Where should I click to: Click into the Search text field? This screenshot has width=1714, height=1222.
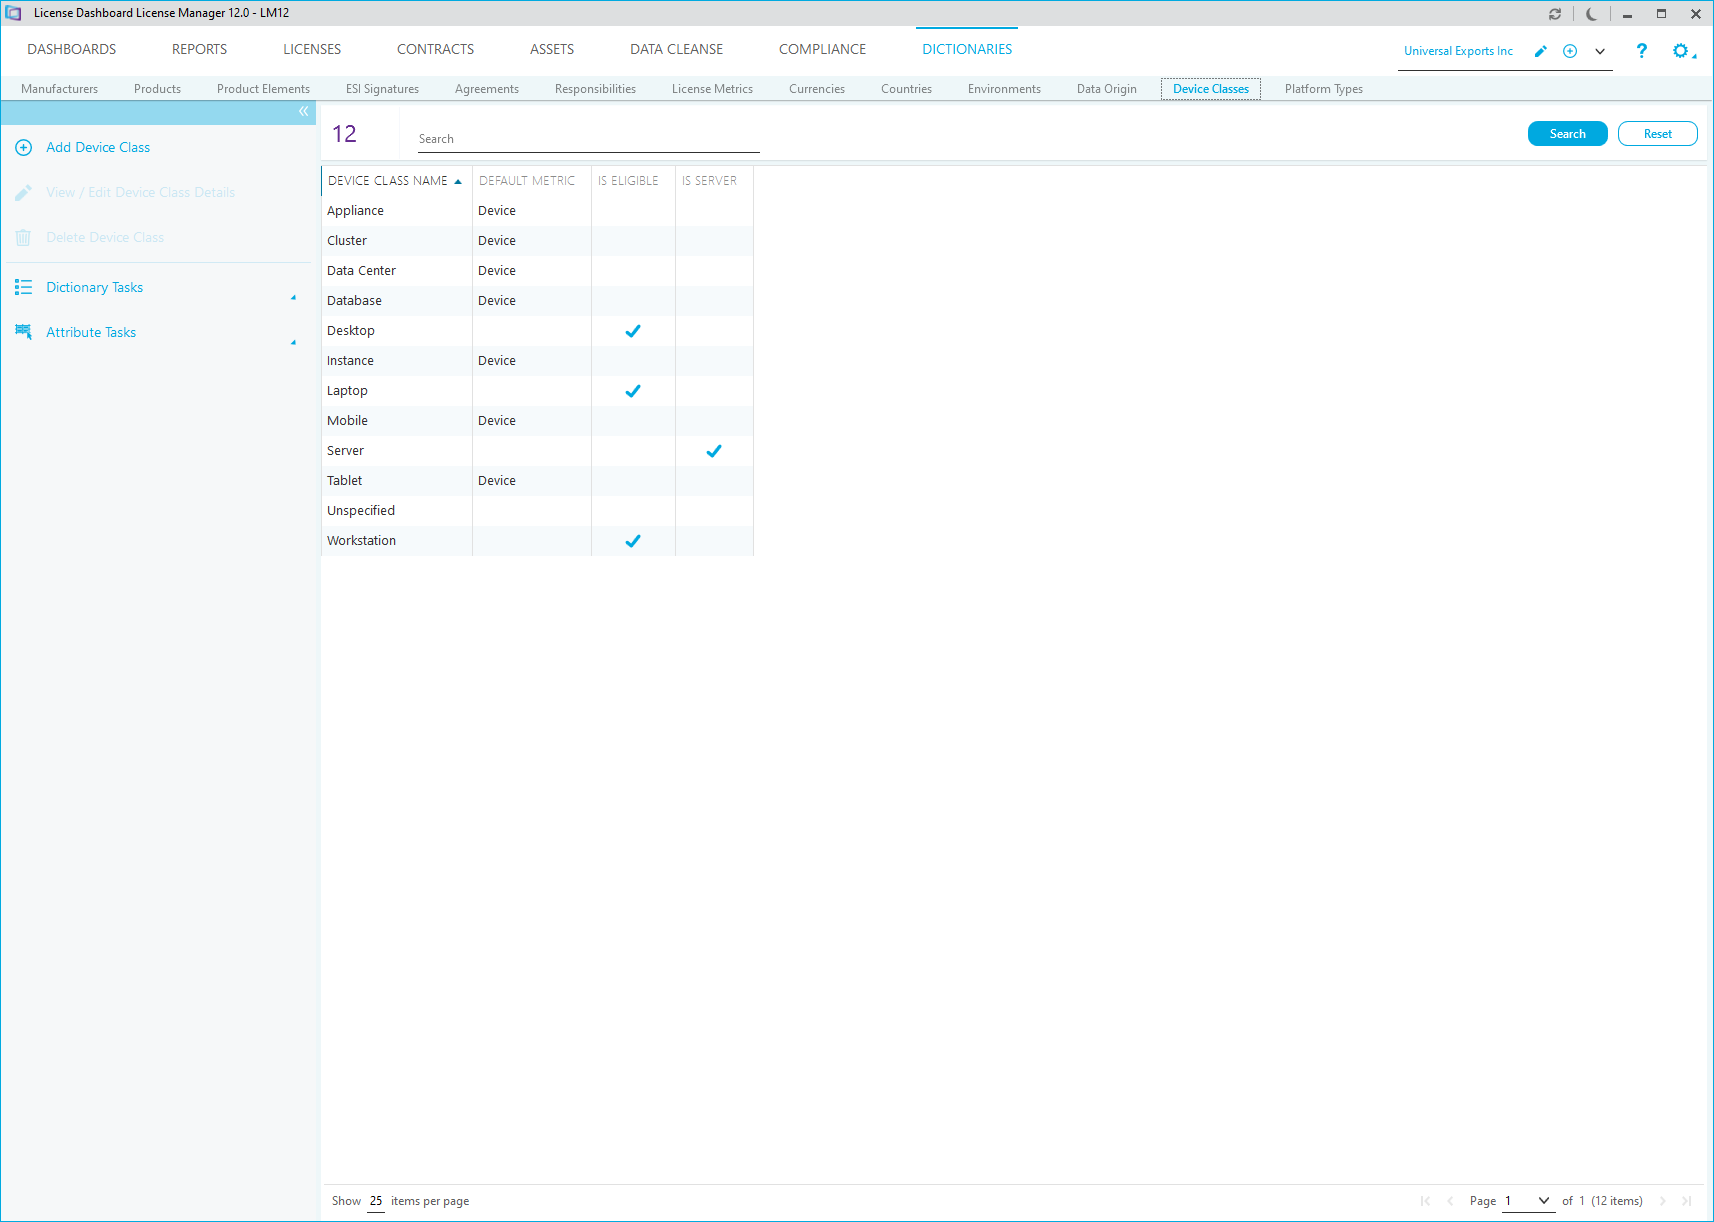(x=588, y=139)
